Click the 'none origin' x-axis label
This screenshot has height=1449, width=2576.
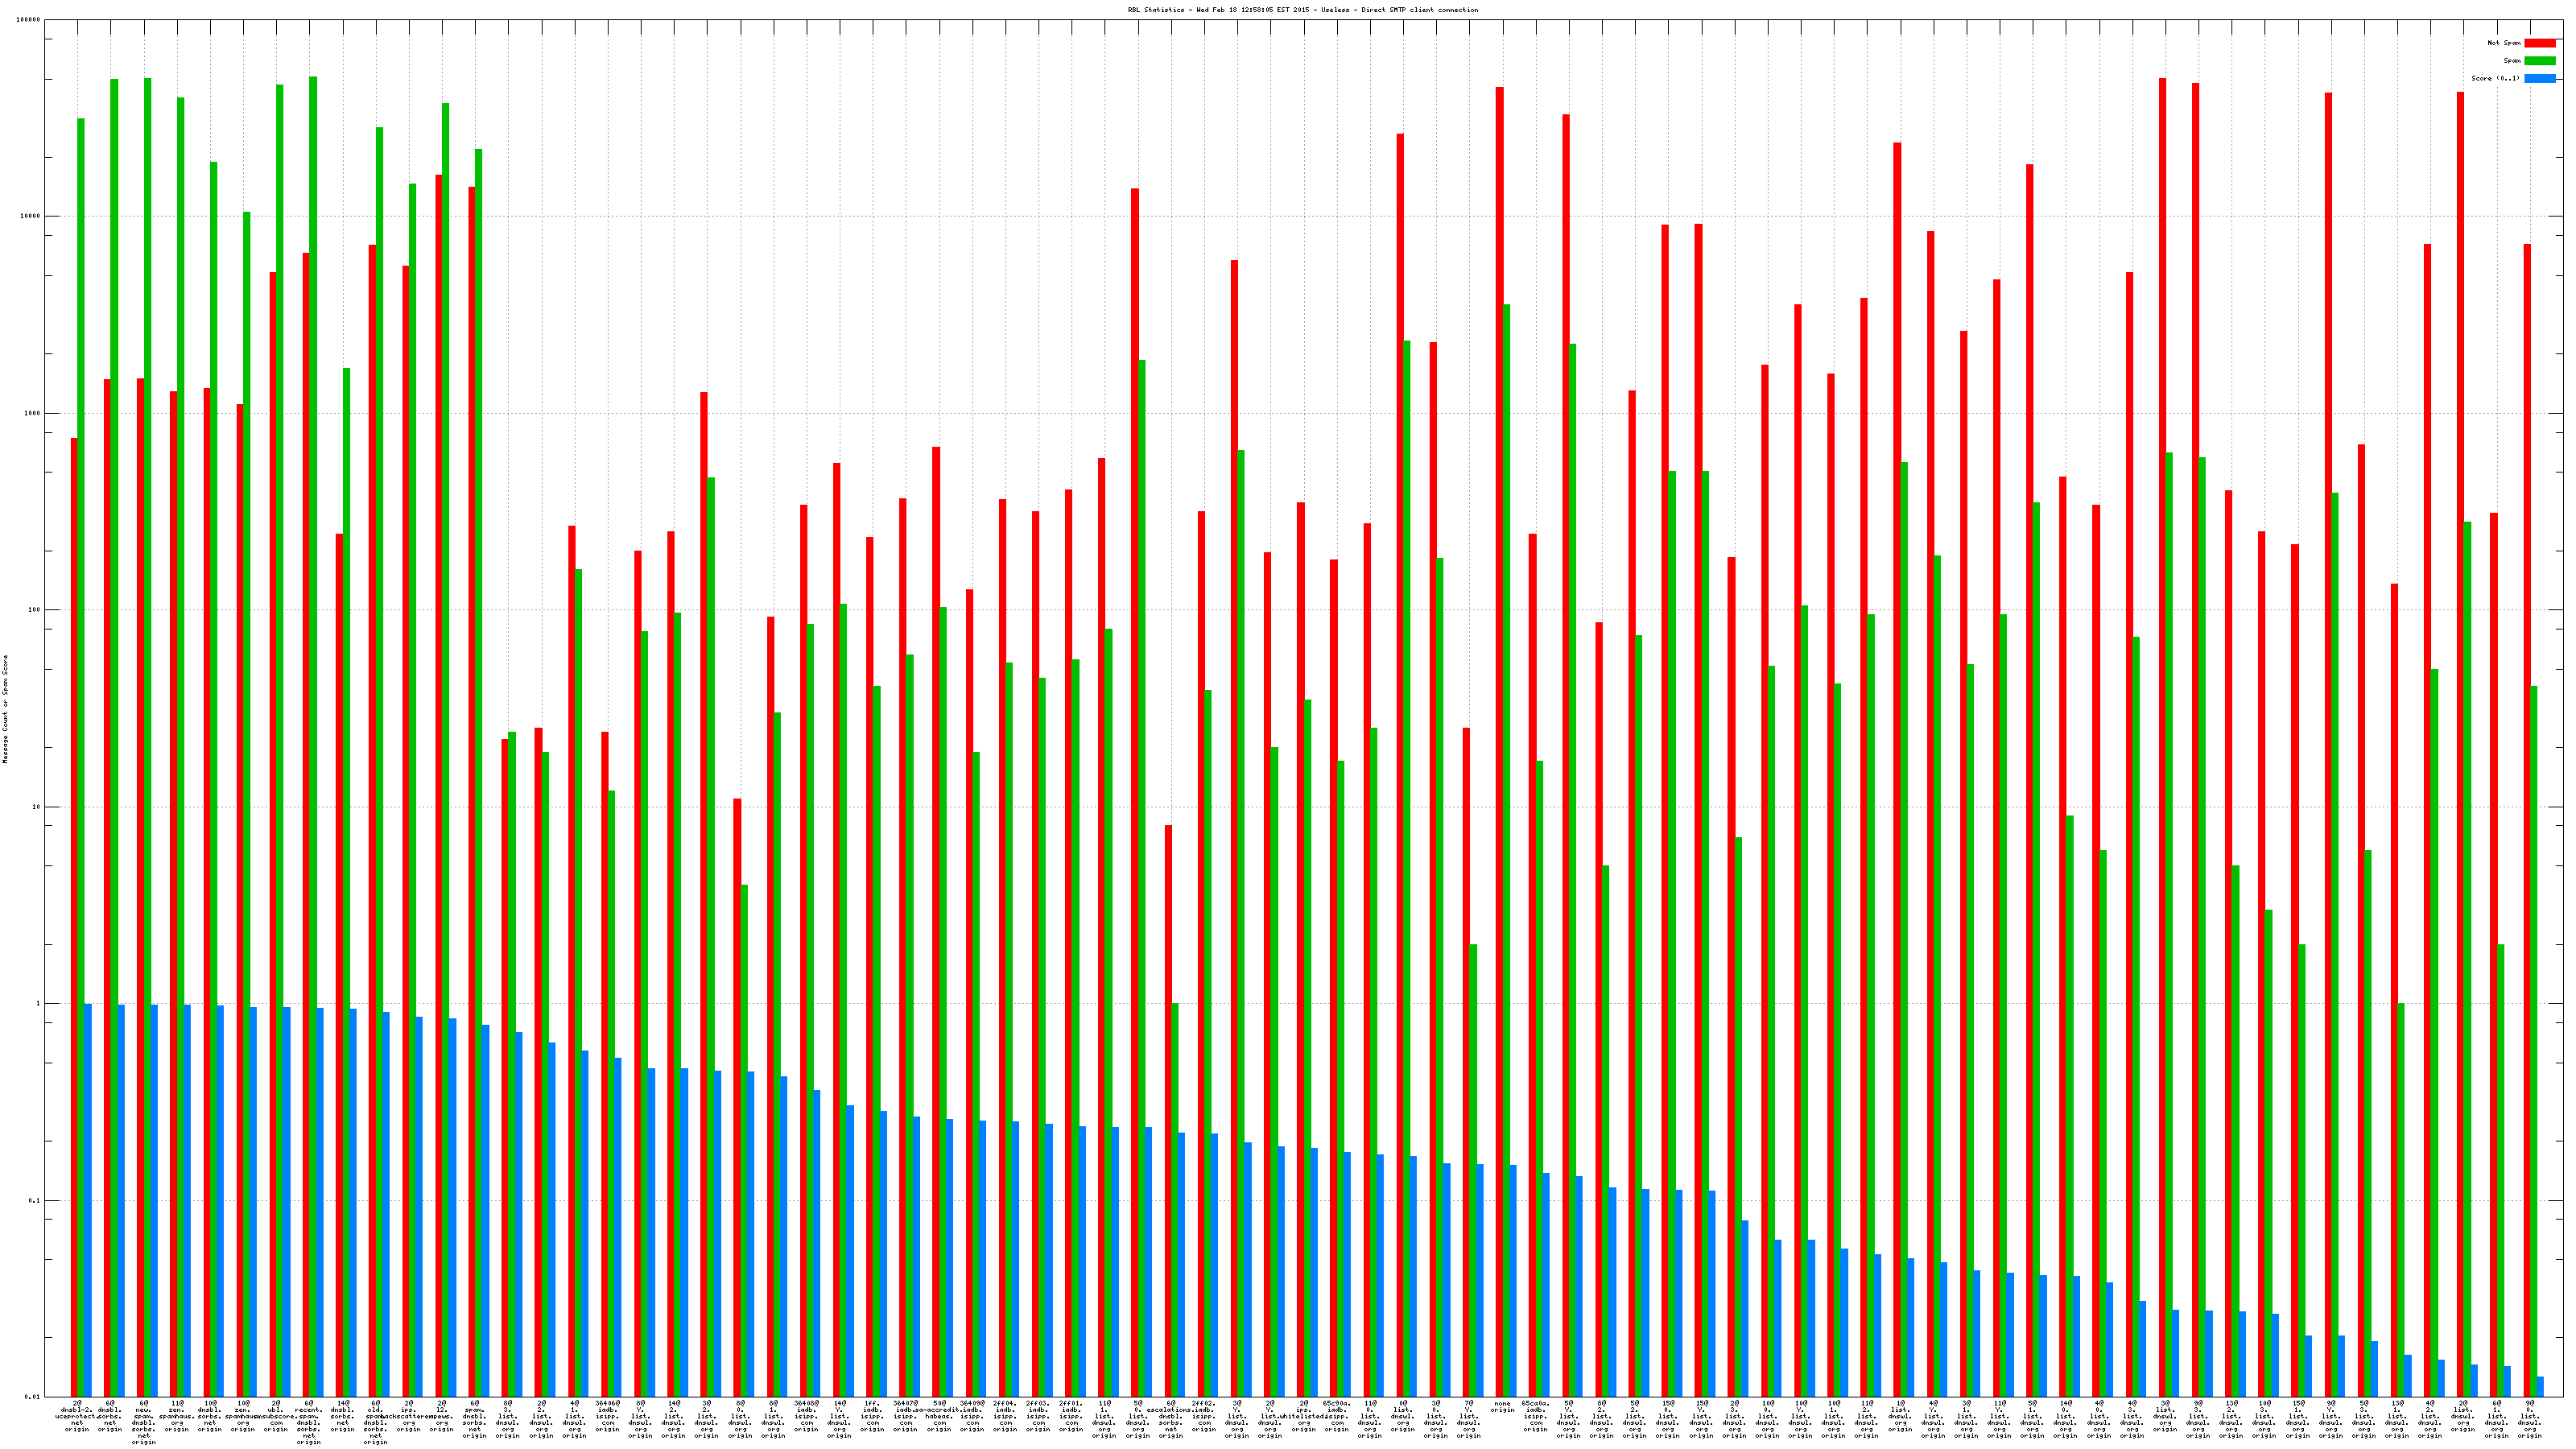coord(1502,1407)
